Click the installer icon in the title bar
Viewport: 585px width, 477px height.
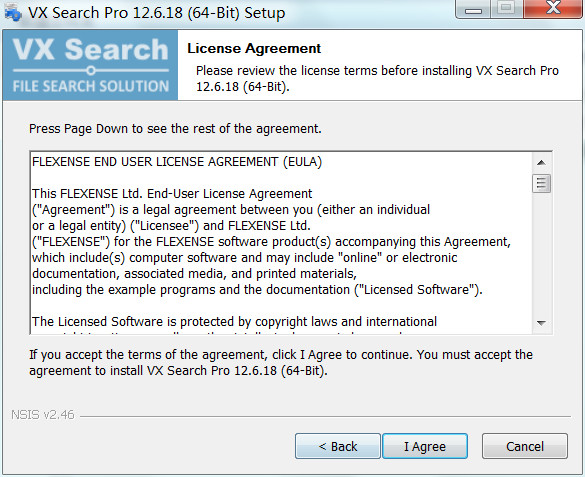coord(13,12)
